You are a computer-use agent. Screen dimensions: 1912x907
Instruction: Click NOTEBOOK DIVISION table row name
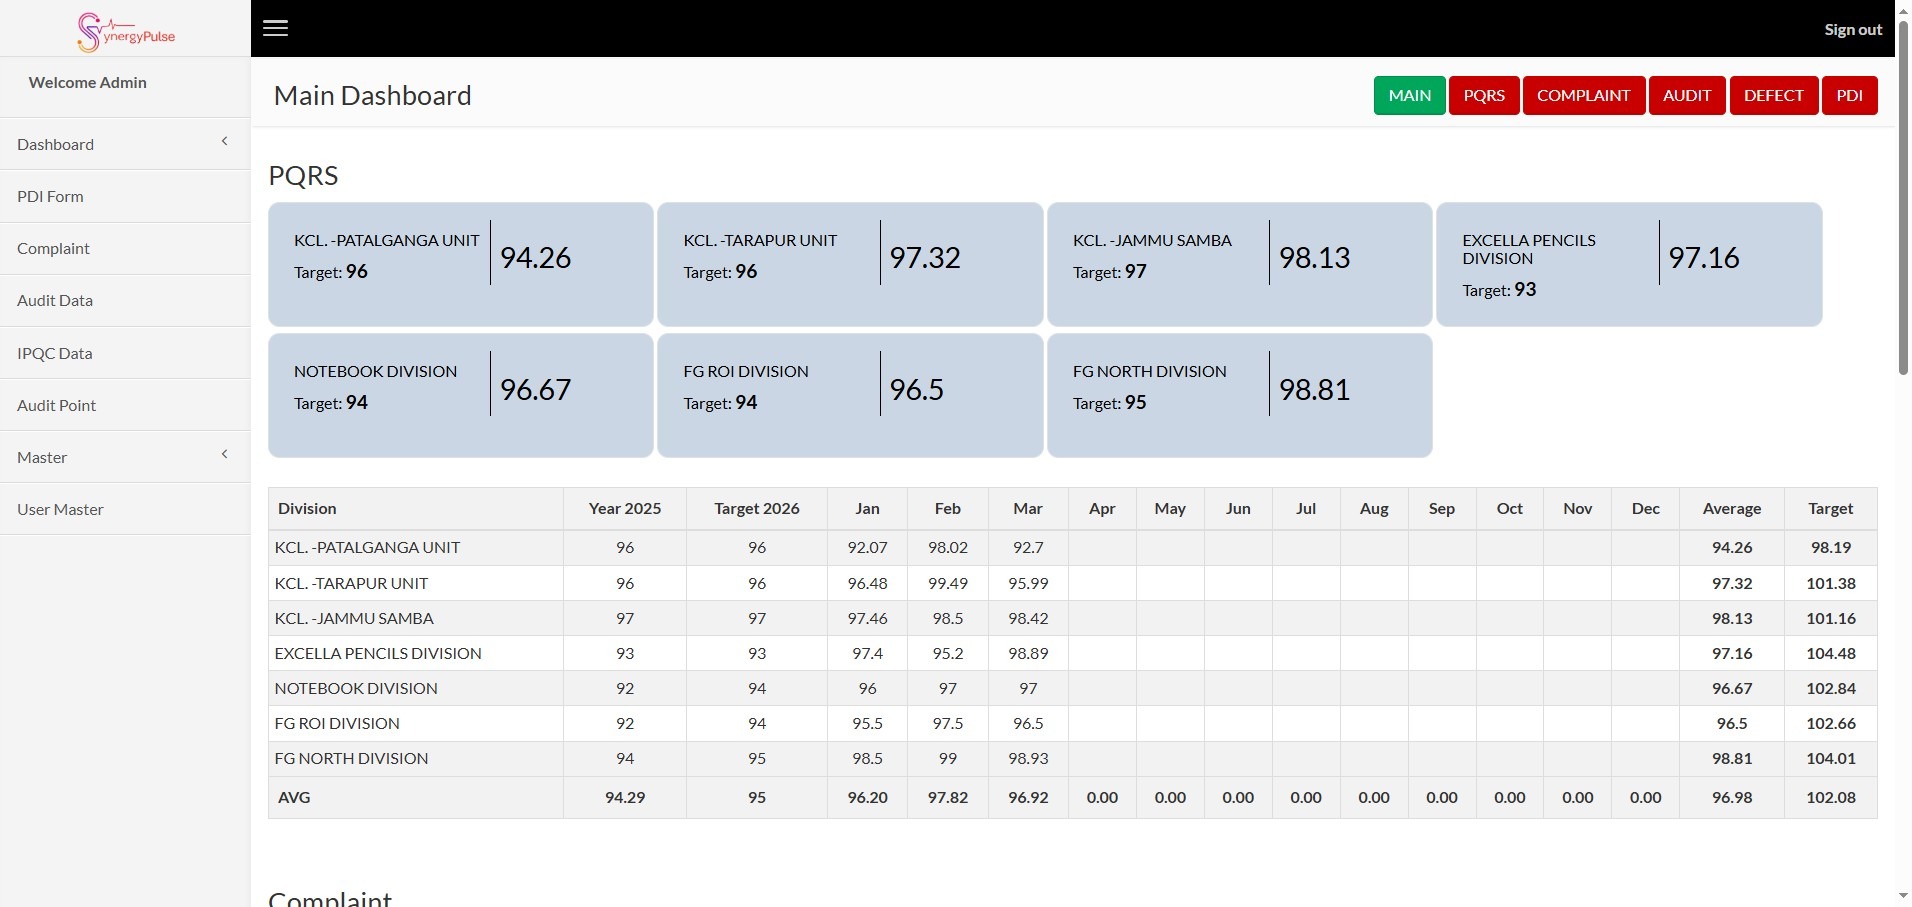click(356, 688)
